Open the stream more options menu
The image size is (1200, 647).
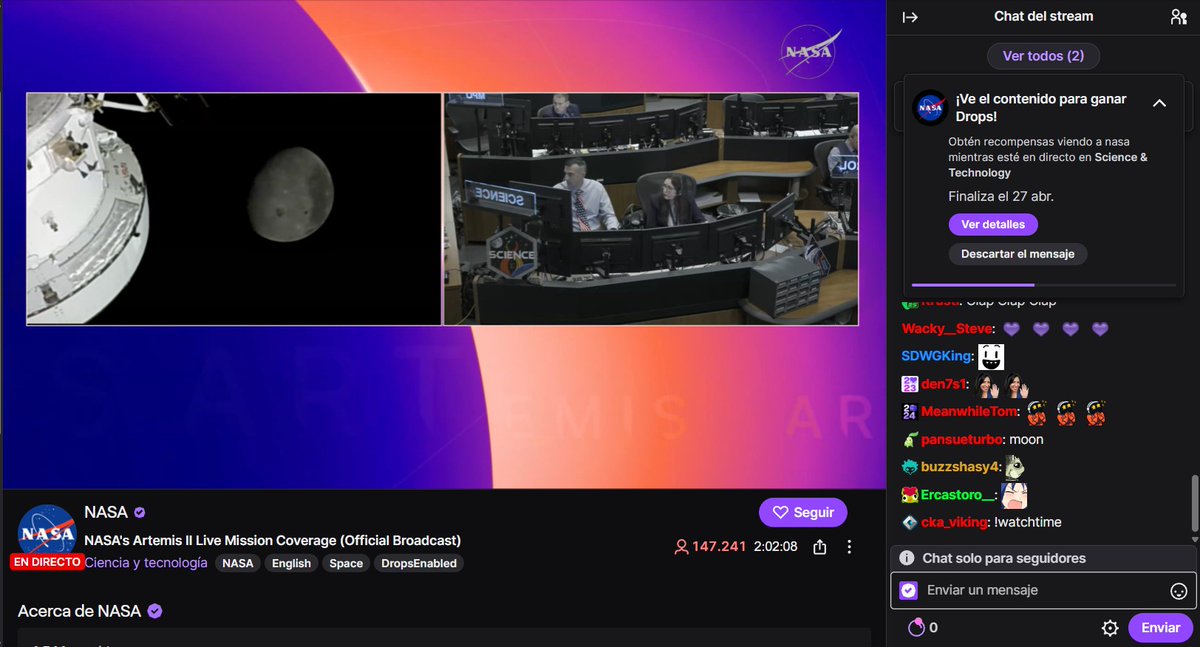849,547
